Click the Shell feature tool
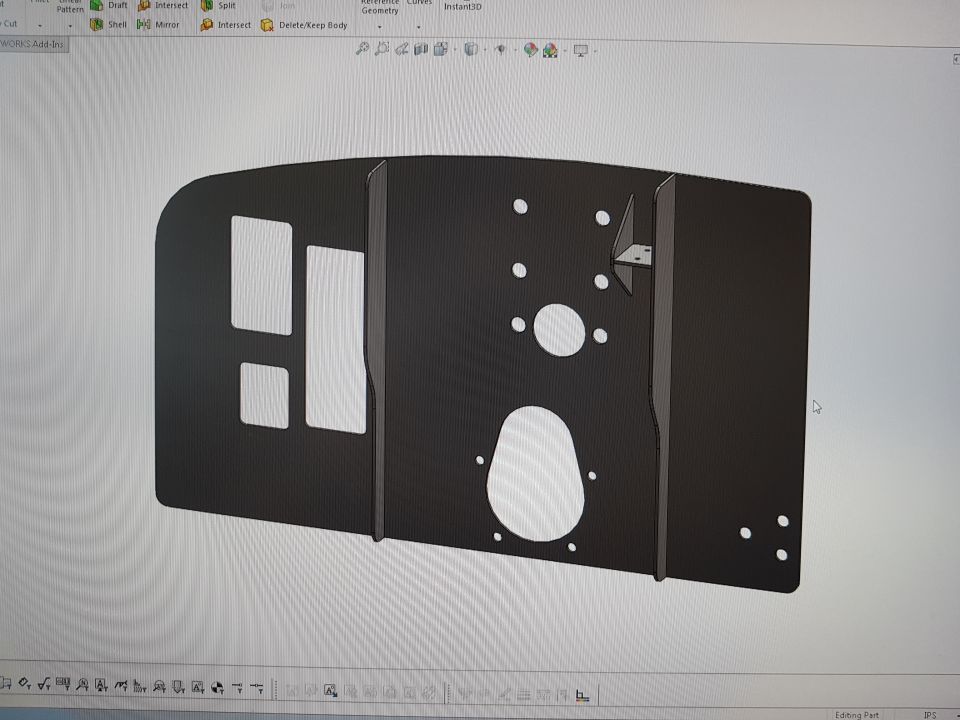The width and height of the screenshot is (960, 720). pyautogui.click(x=108, y=24)
